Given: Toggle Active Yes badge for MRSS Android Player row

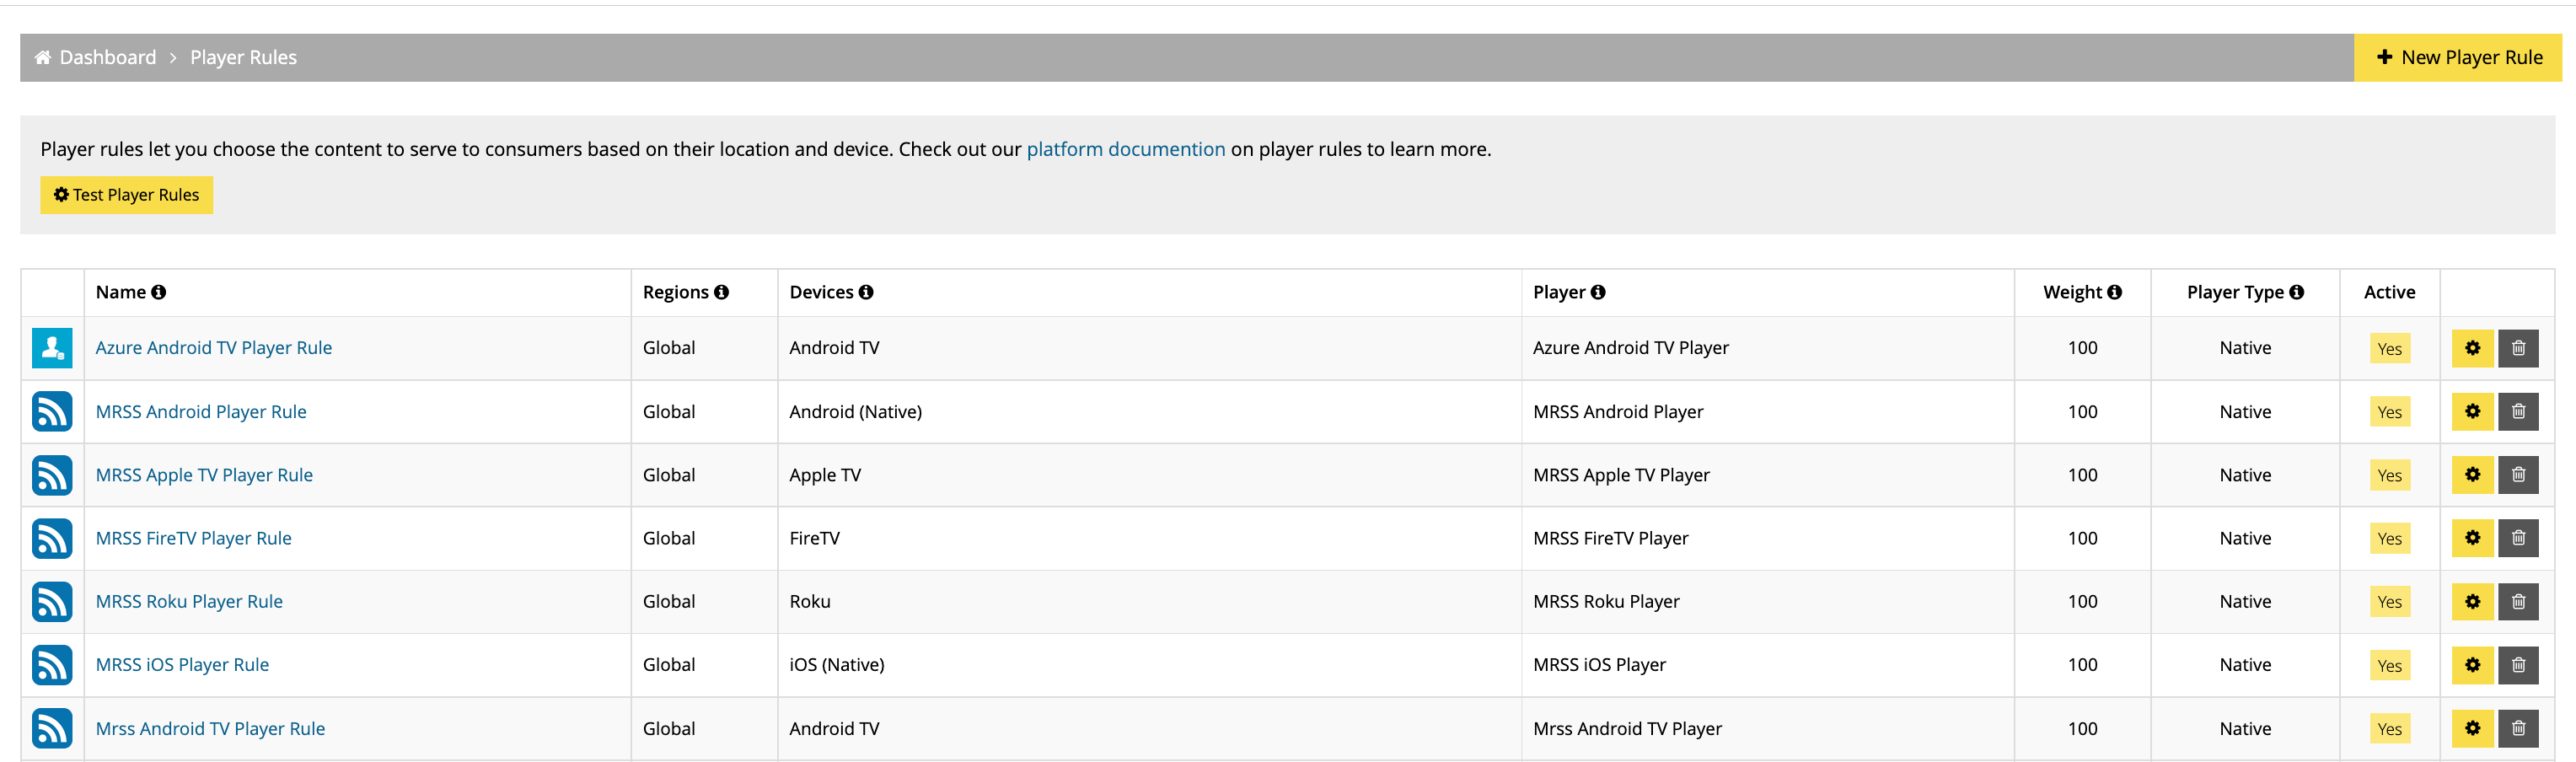Looking at the screenshot, I should click(2389, 411).
